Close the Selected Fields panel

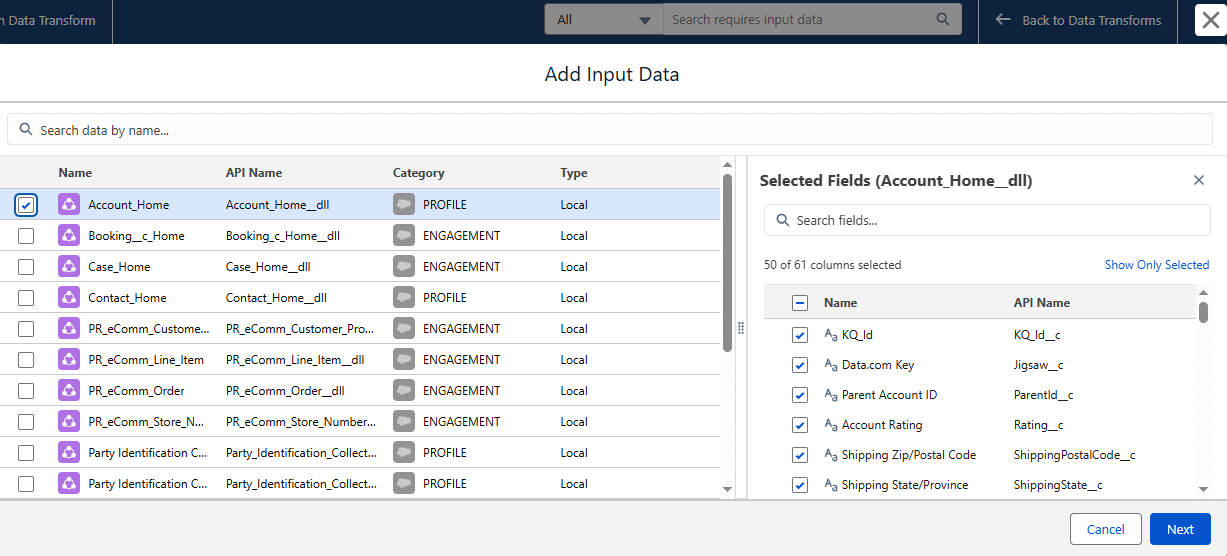(1199, 181)
